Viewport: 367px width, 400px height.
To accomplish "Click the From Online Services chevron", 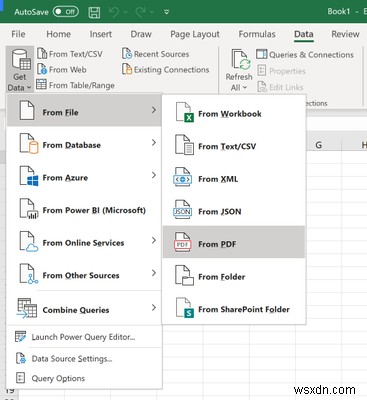I will [154, 240].
